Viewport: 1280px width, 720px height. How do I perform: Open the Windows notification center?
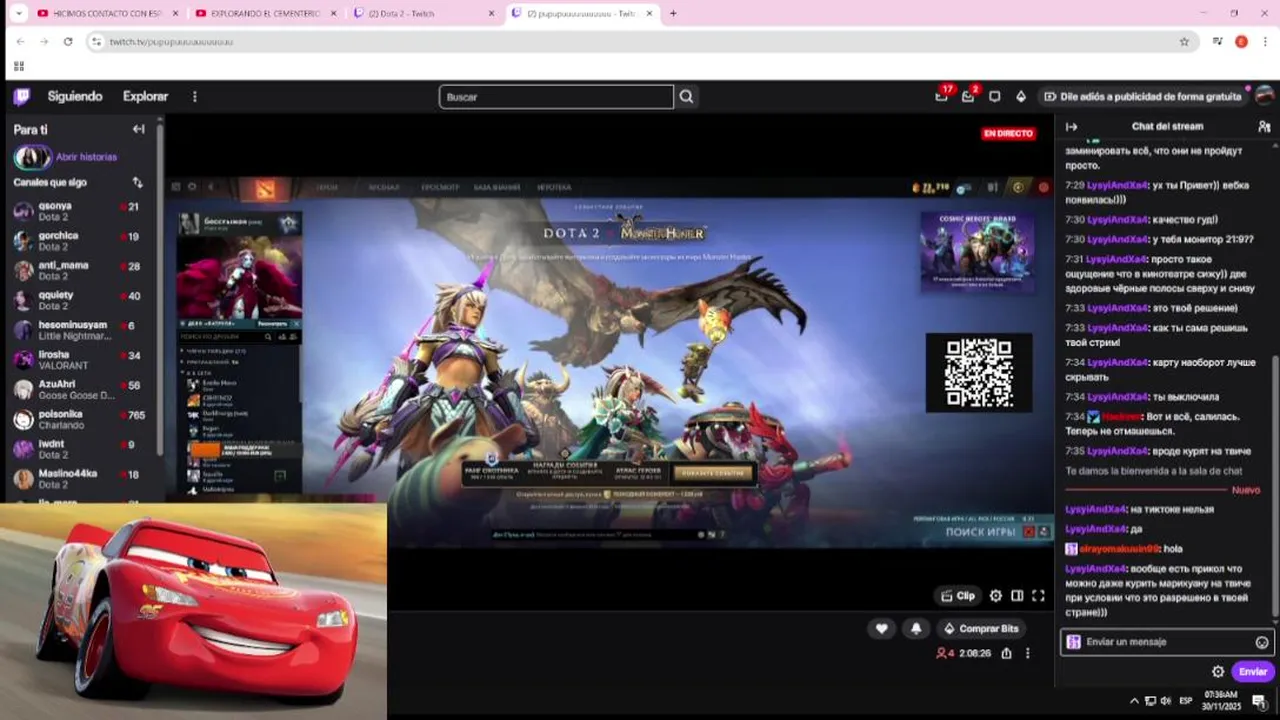(x=1259, y=701)
